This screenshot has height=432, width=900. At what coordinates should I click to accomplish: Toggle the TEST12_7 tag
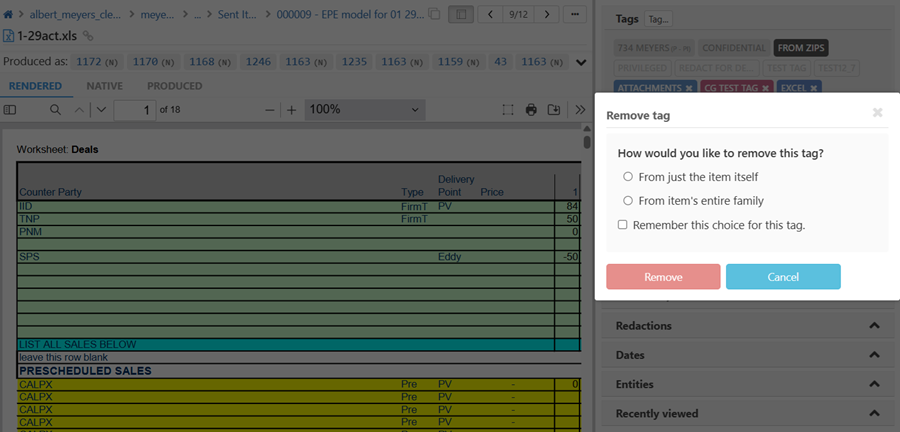[836, 68]
